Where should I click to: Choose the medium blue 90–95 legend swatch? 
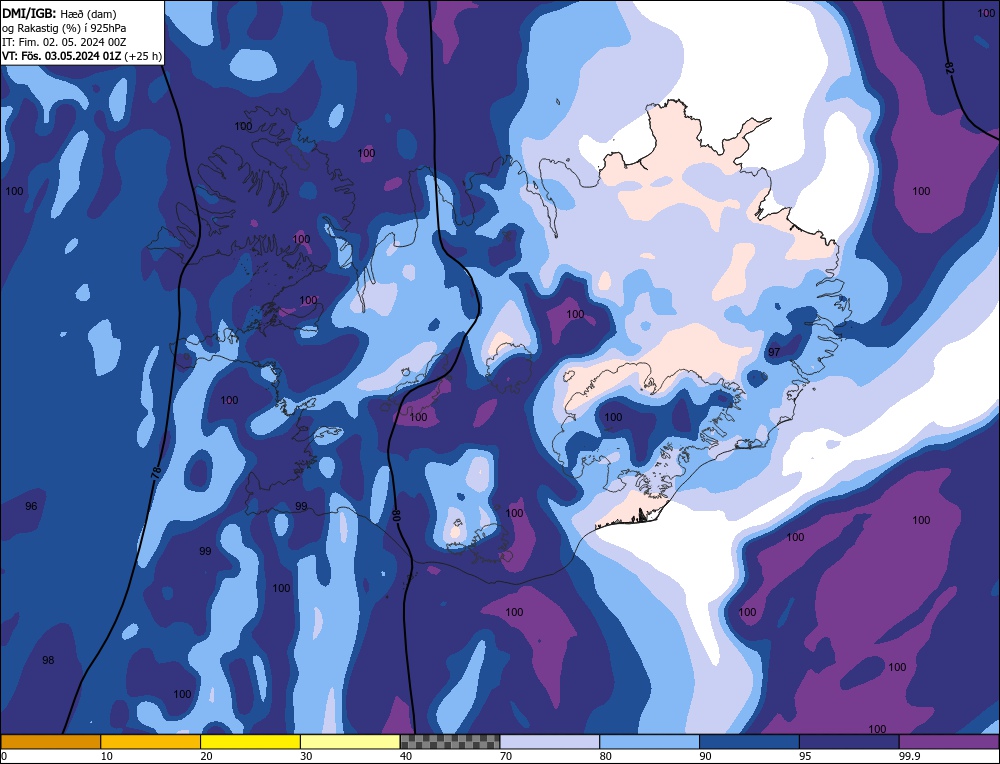[749, 742]
